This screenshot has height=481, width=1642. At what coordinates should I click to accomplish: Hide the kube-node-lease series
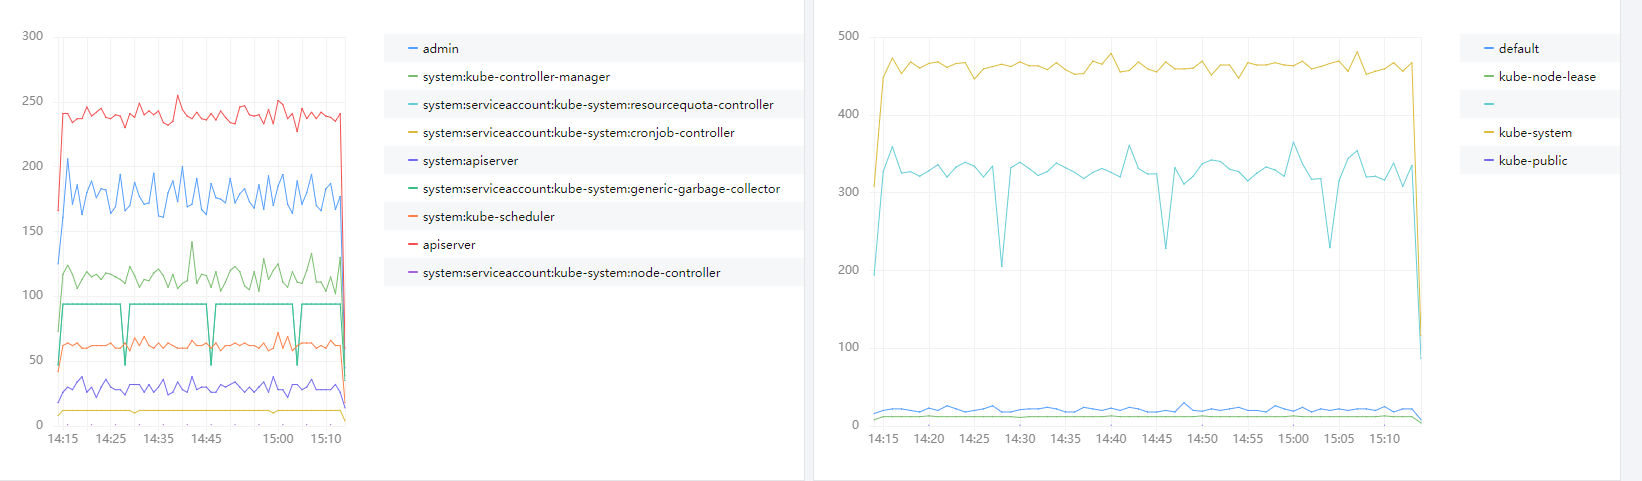click(x=1546, y=77)
